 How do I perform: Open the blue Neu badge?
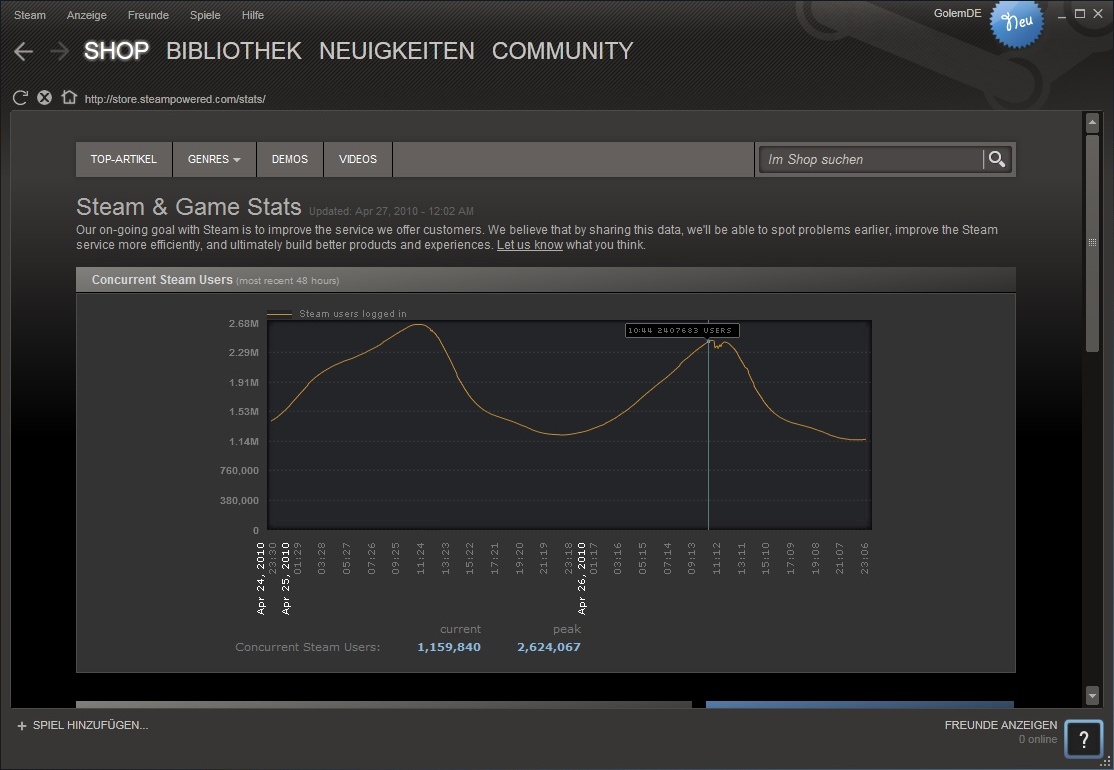[1017, 23]
